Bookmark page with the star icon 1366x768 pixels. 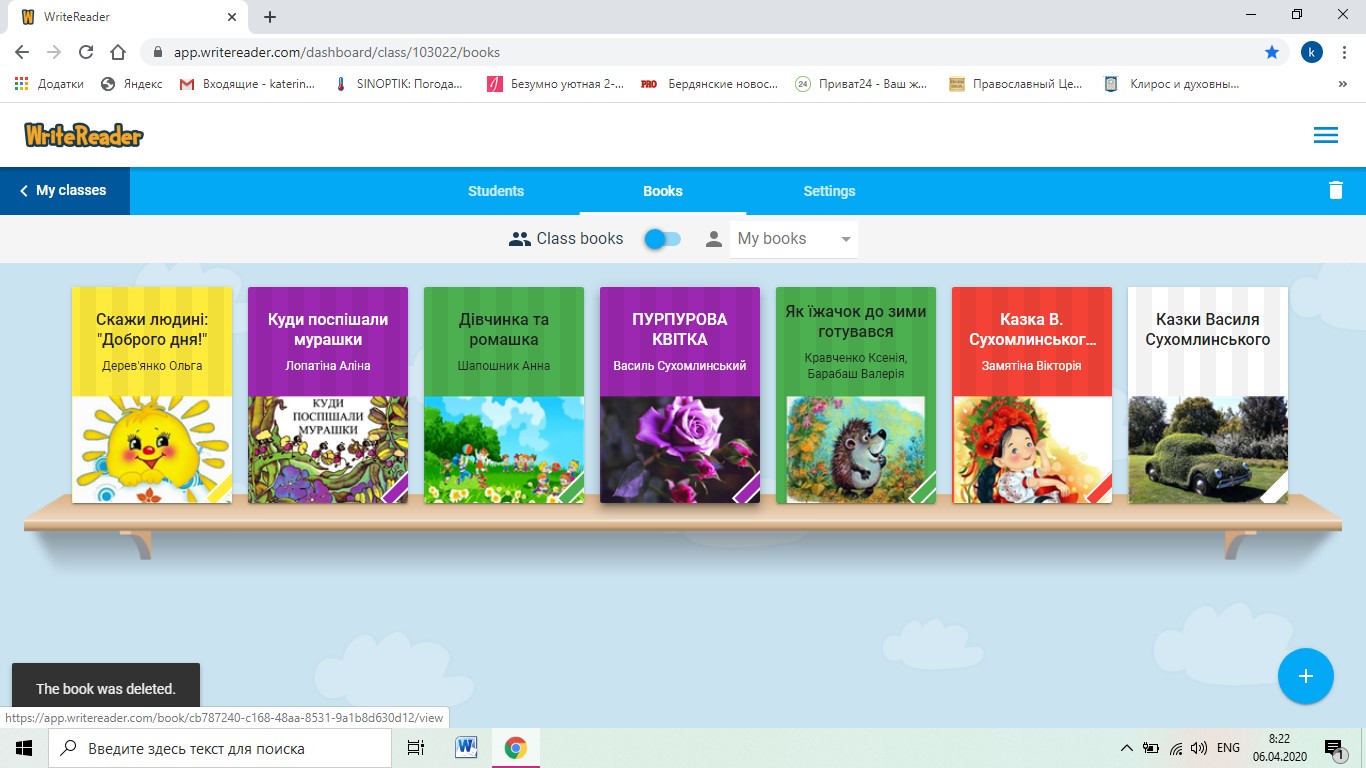[x=1272, y=52]
